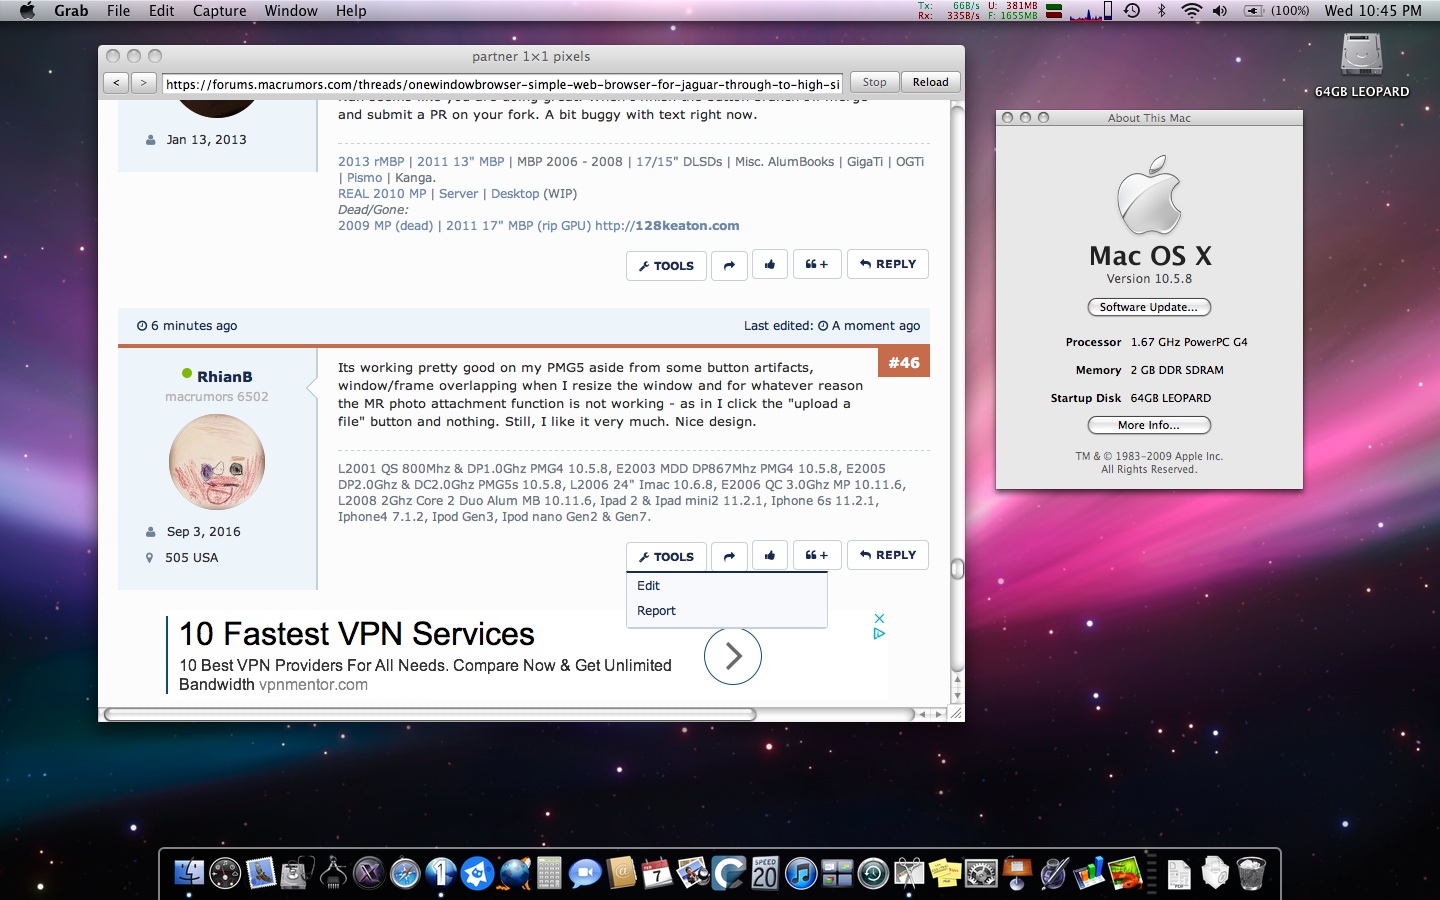1440x900 pixels.
Task: Open the File menu
Action: coord(118,10)
